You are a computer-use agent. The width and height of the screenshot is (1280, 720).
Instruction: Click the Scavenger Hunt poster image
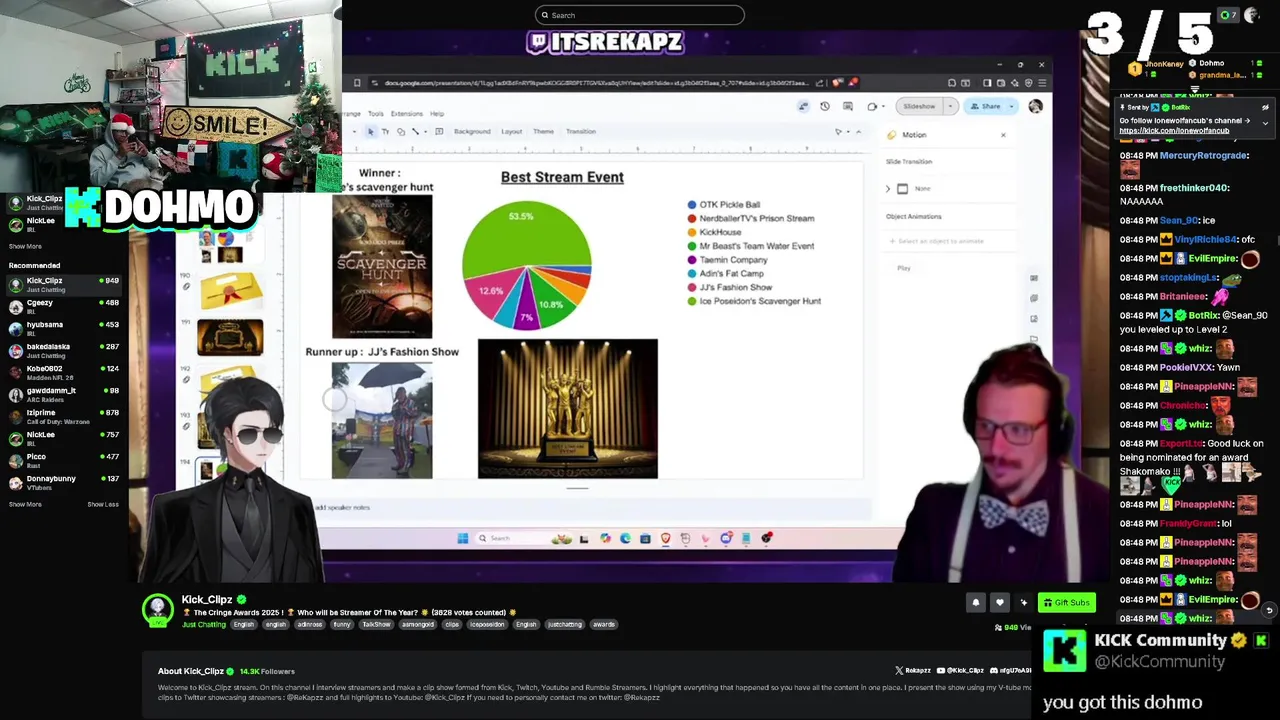pos(382,267)
